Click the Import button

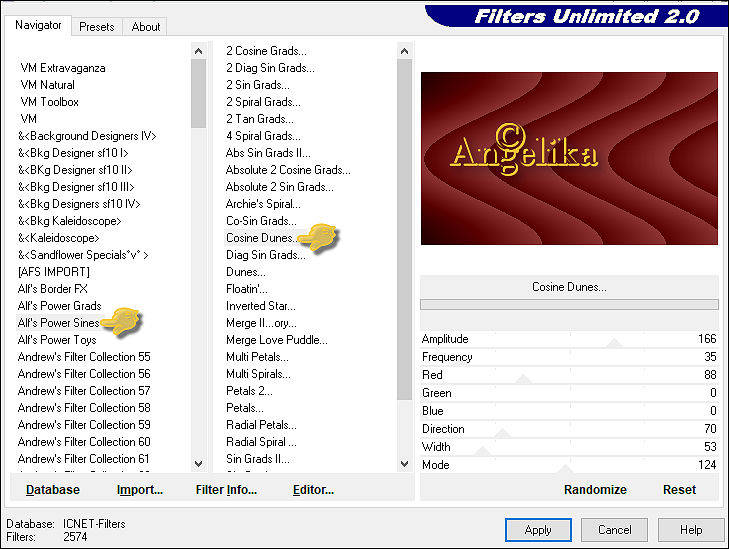pyautogui.click(x=139, y=489)
